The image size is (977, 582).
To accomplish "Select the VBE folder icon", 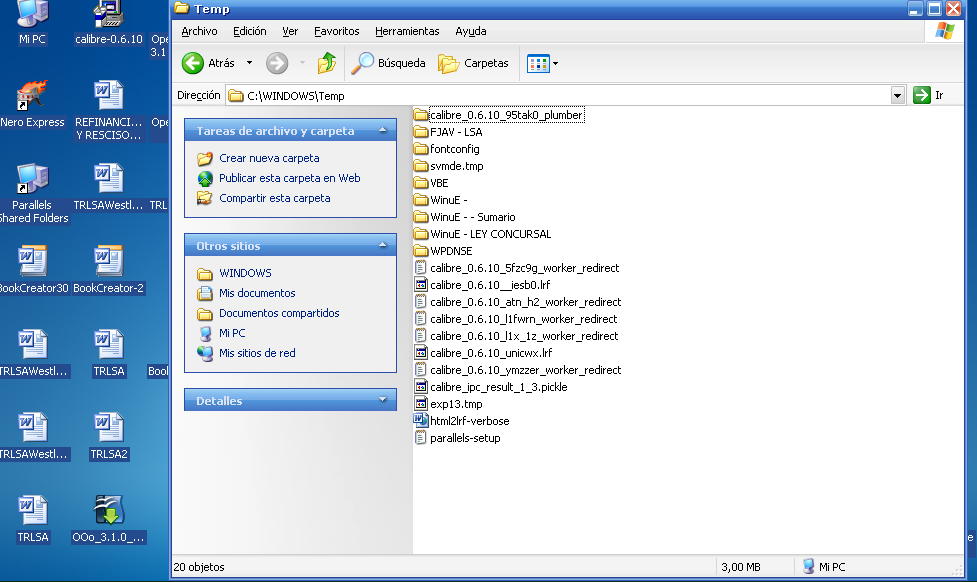I will [x=421, y=183].
